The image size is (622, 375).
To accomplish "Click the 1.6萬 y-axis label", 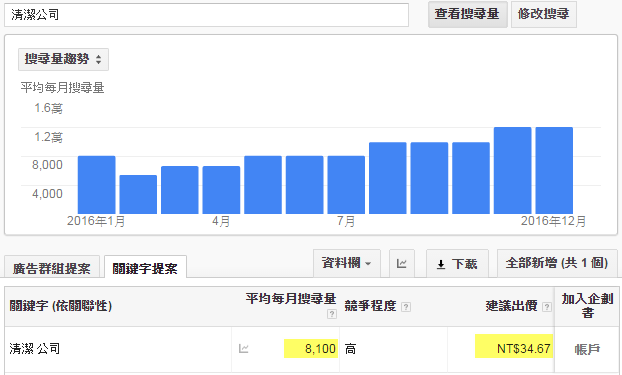I will tap(48, 108).
